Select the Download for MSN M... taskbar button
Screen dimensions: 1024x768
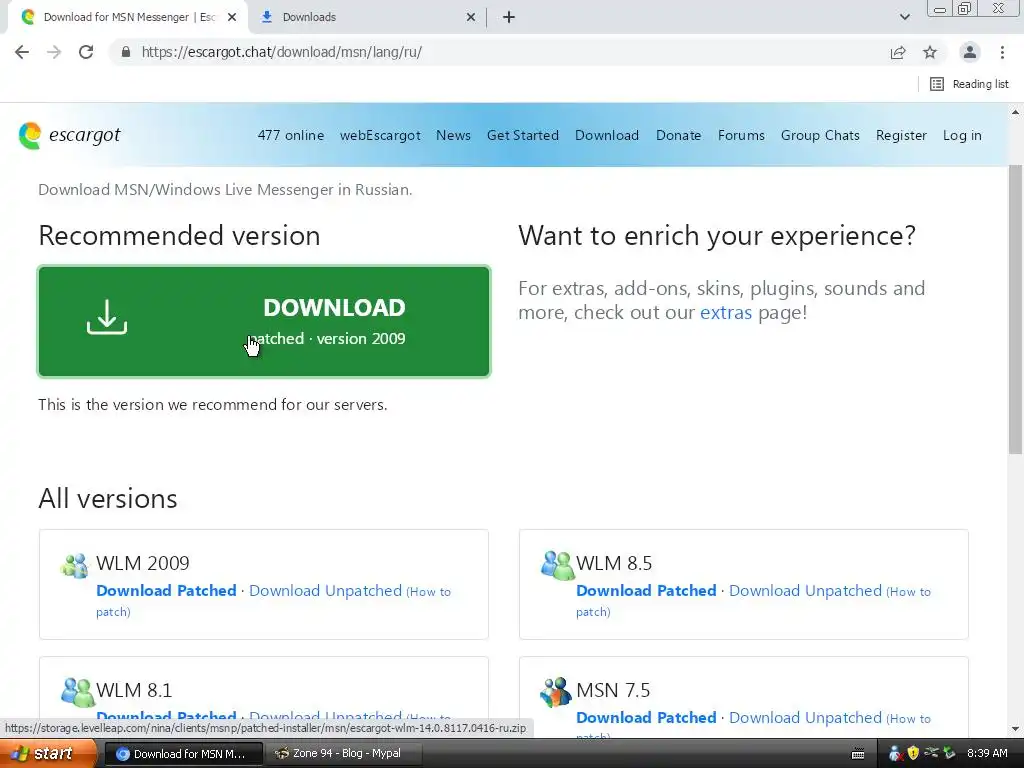pyautogui.click(x=184, y=754)
